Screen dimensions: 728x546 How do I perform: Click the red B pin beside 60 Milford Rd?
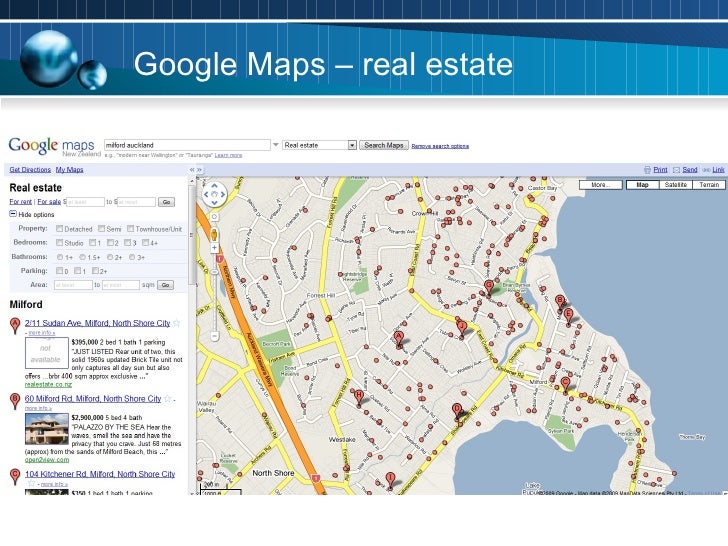(x=15, y=401)
